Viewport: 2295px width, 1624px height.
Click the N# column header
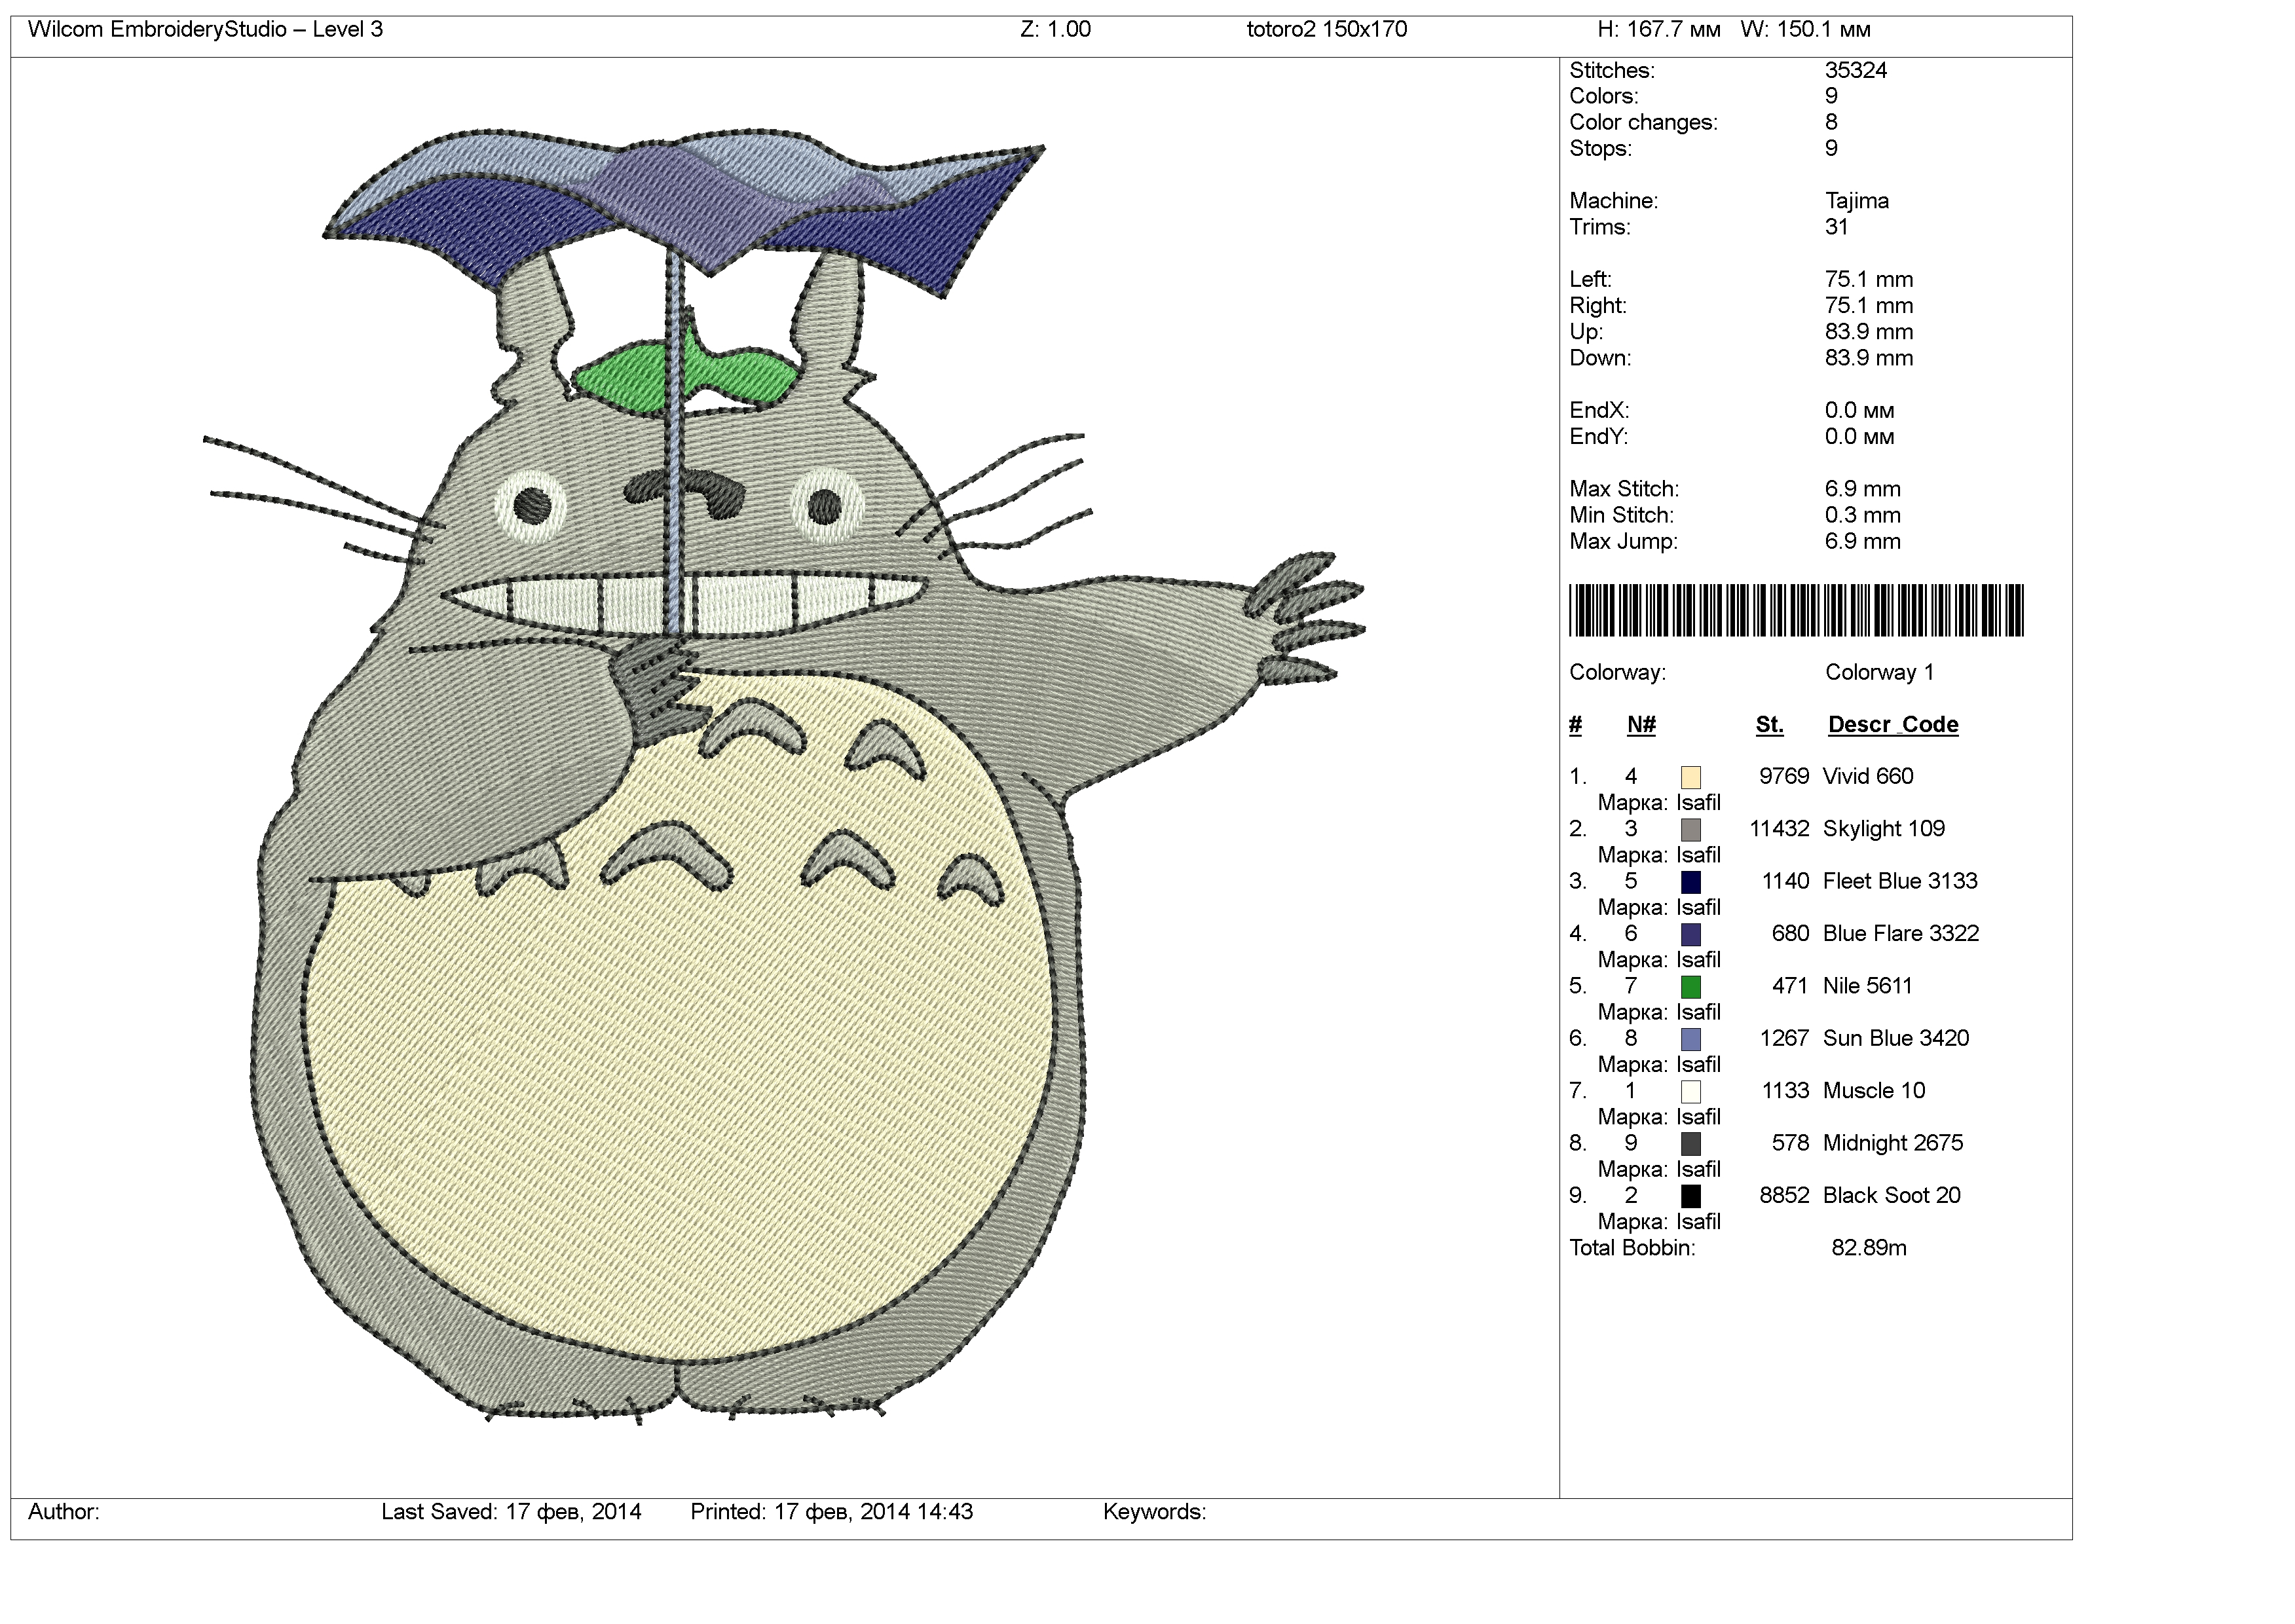tap(1641, 725)
